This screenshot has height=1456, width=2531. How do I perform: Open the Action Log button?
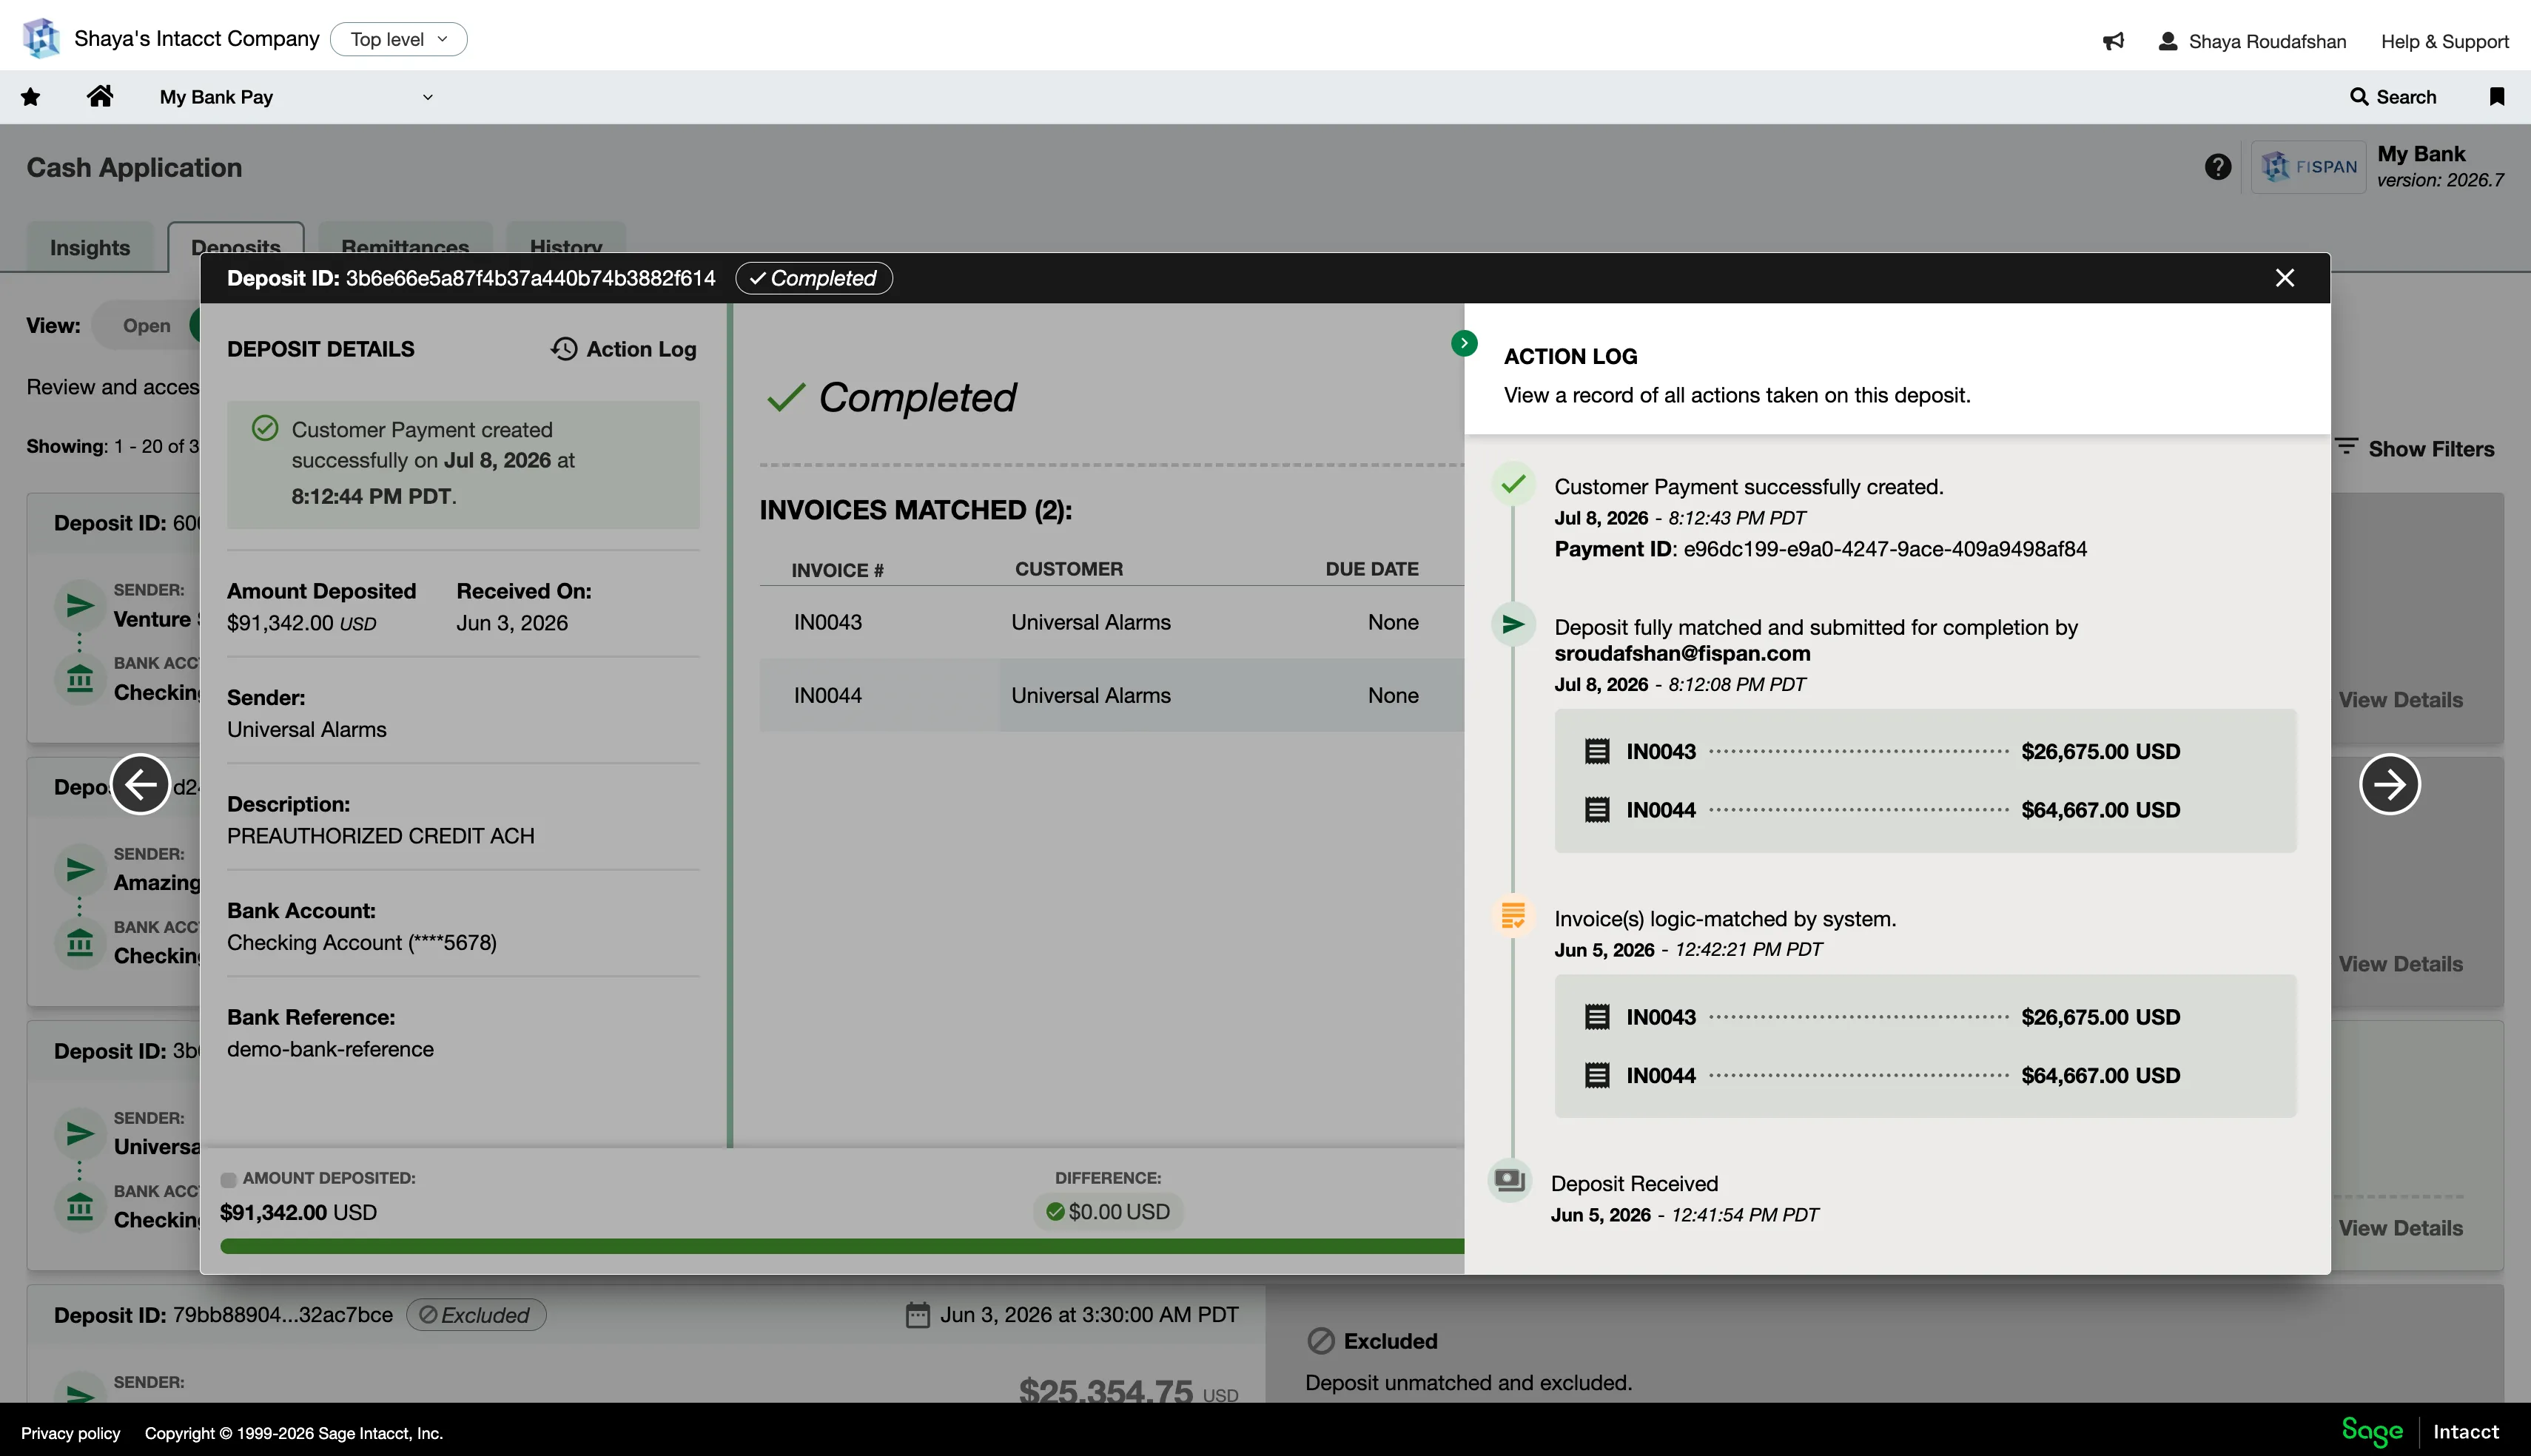(623, 349)
